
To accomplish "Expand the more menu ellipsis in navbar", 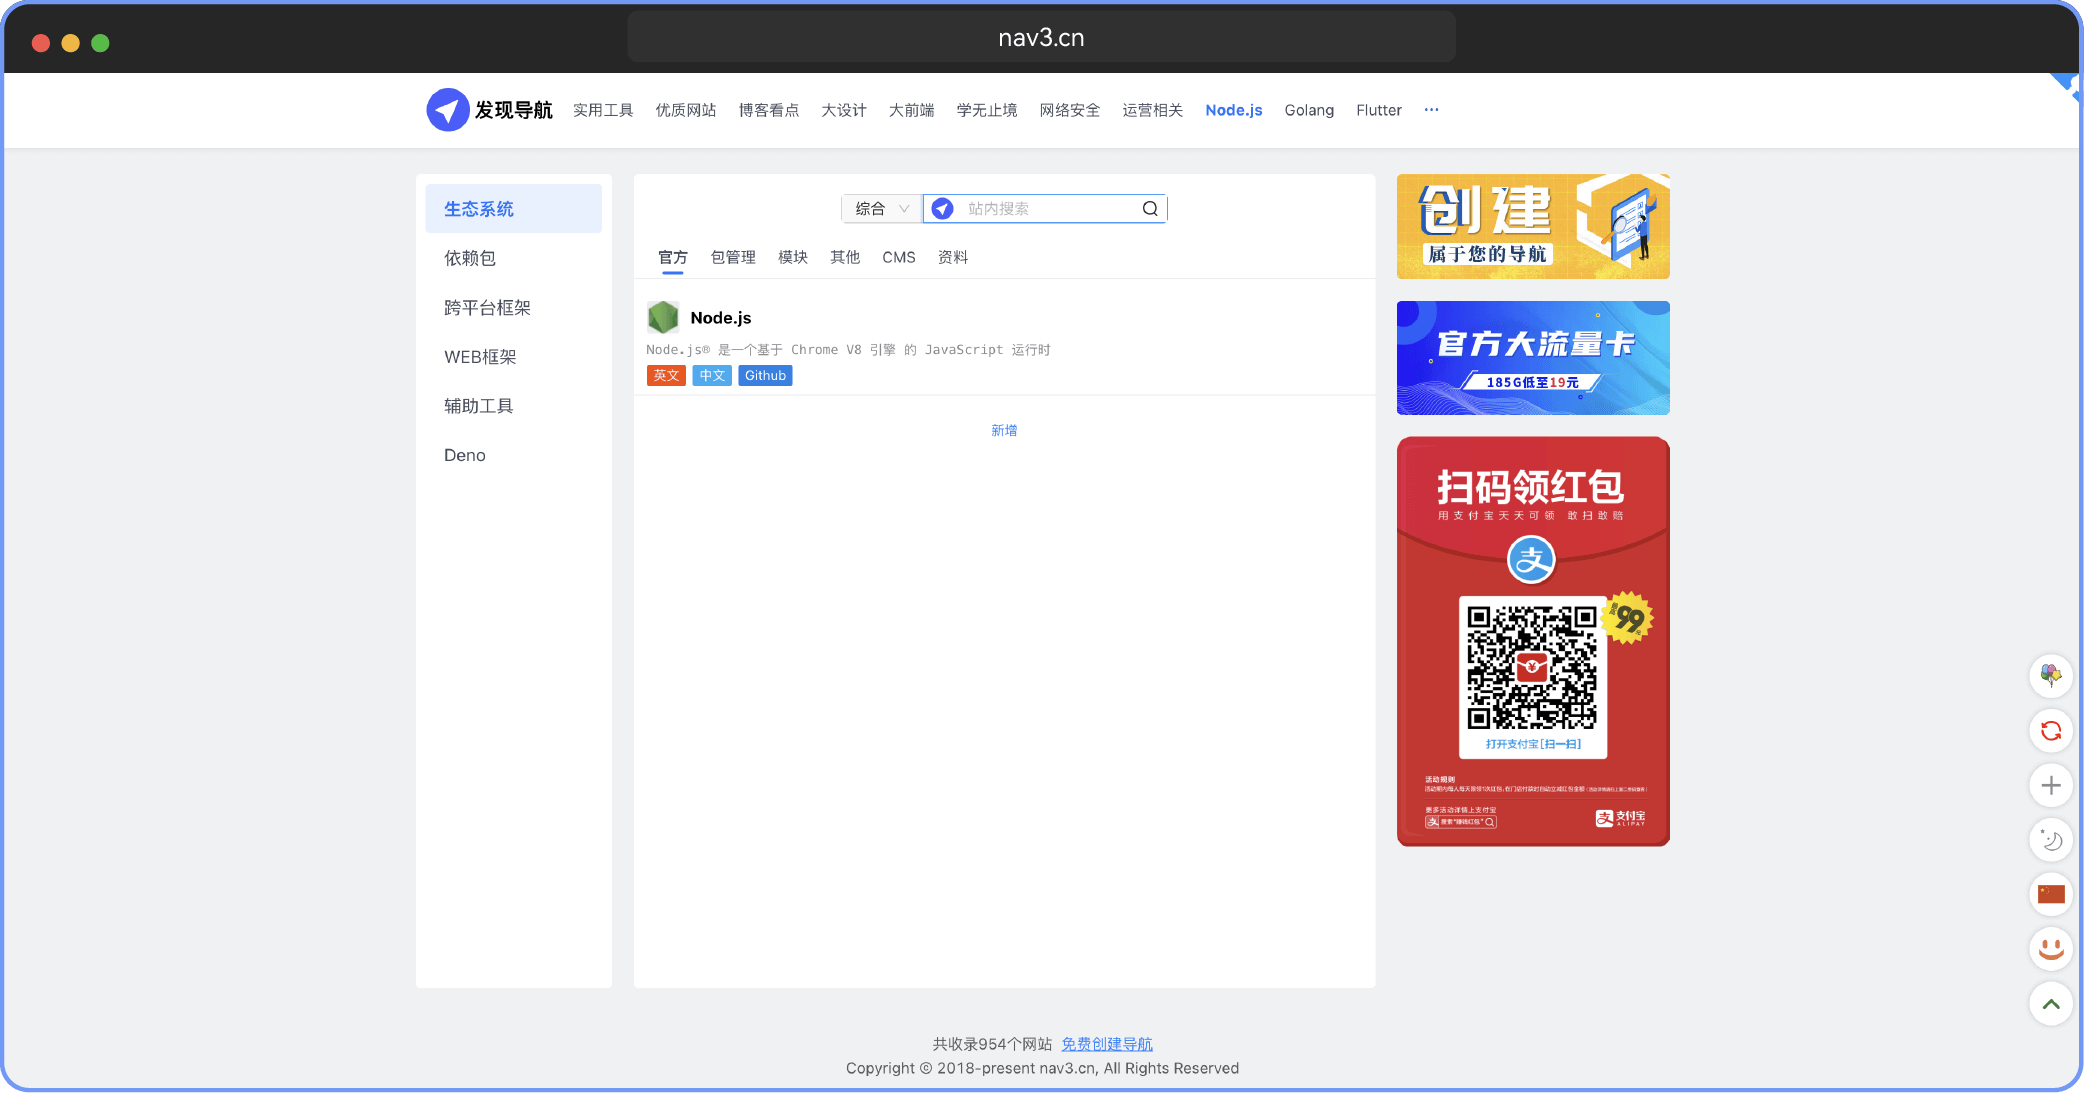I will [1431, 110].
